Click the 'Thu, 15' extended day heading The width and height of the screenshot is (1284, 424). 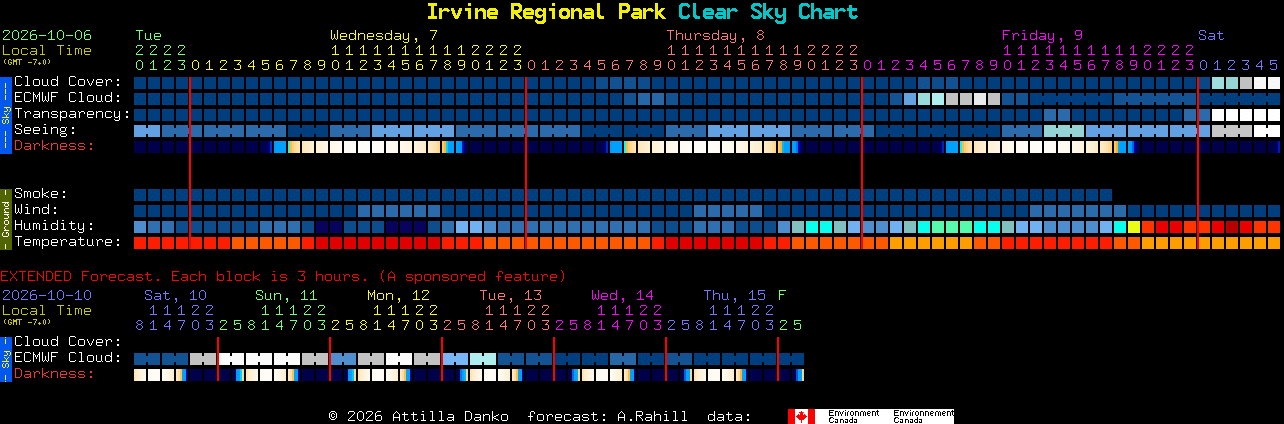point(734,295)
